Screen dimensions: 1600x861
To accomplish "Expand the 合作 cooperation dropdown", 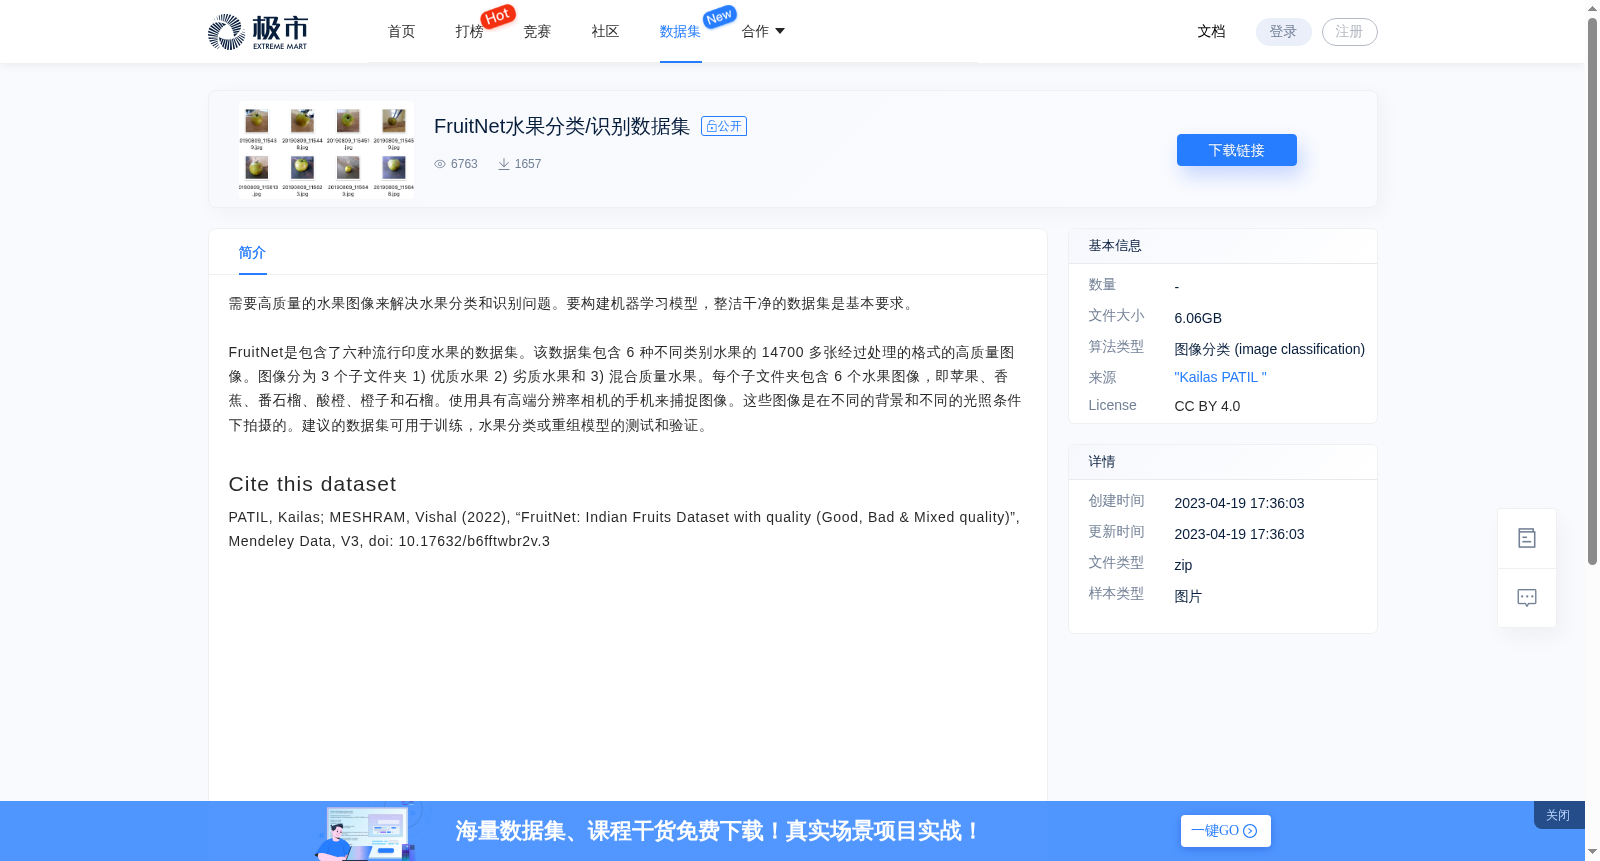I will point(763,32).
